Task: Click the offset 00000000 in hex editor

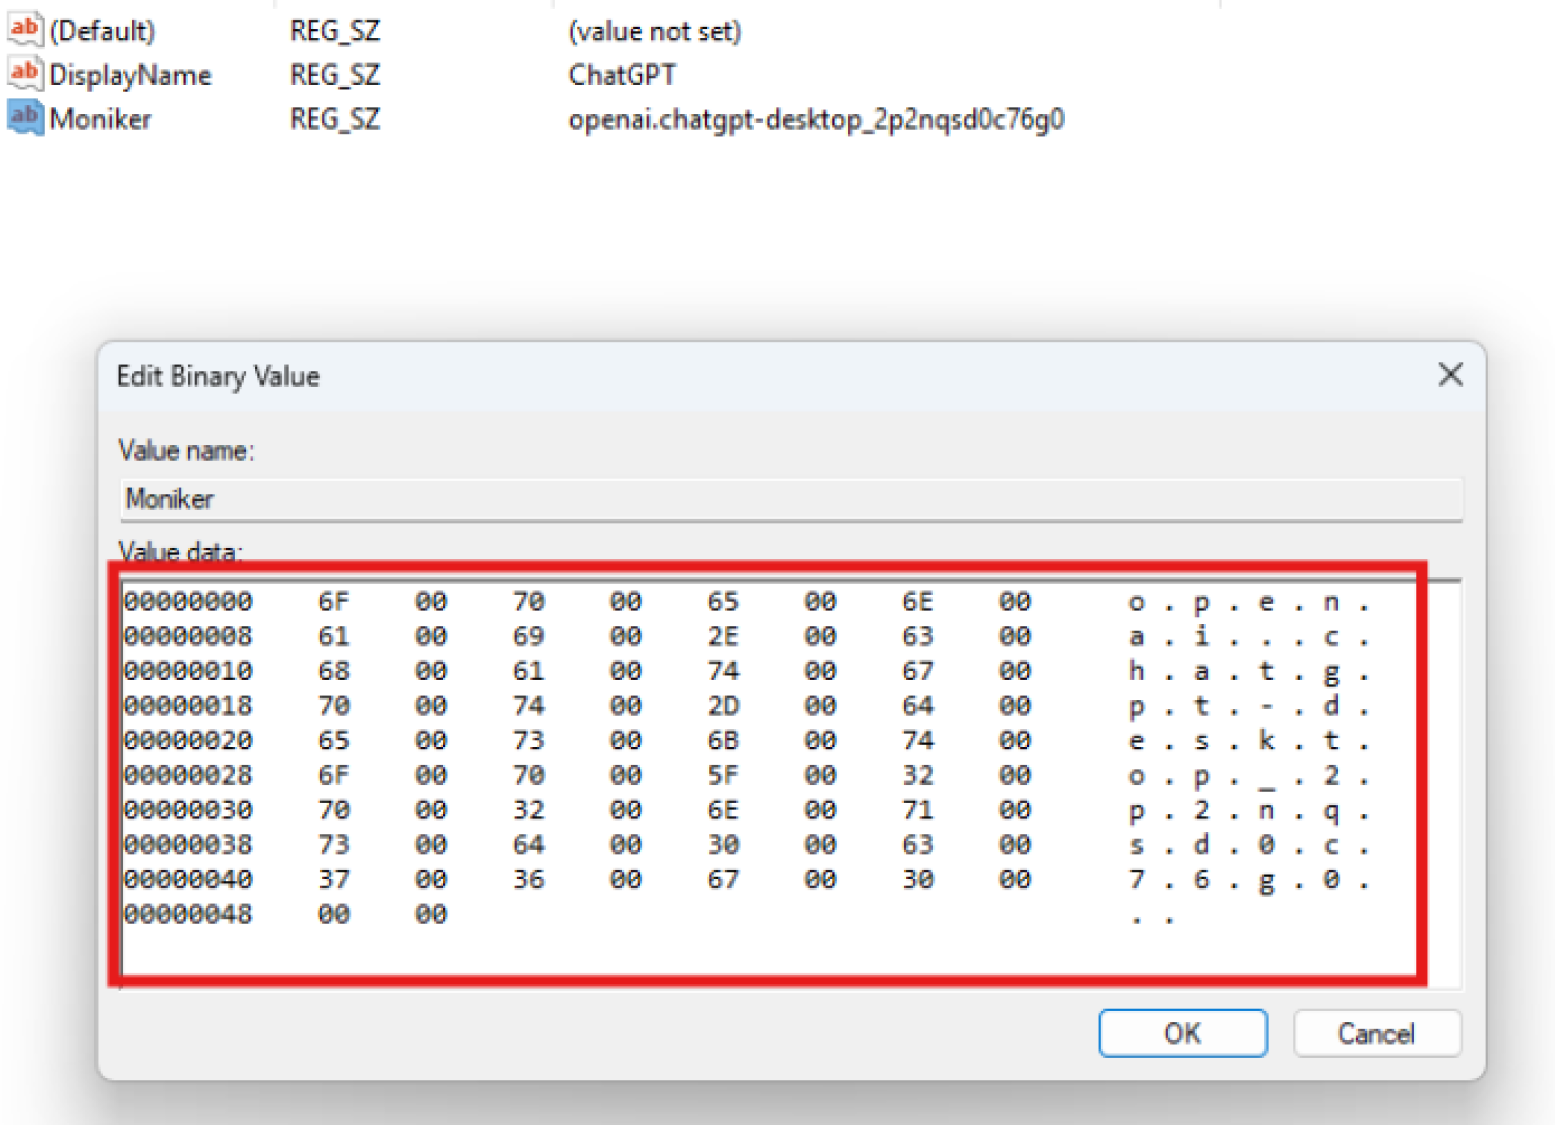Action: click(188, 601)
